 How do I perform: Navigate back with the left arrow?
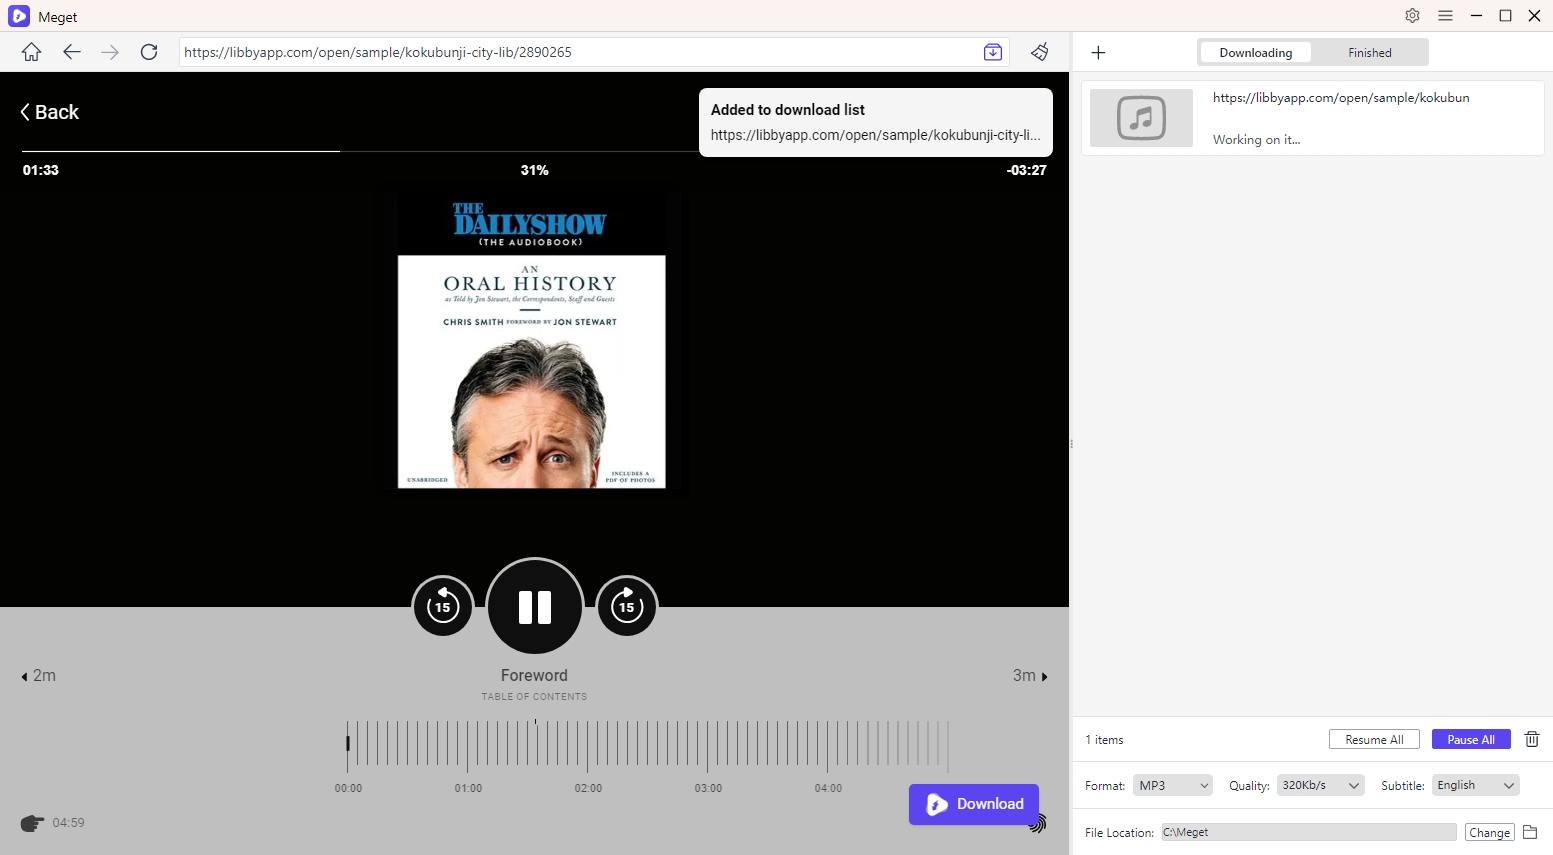click(71, 52)
